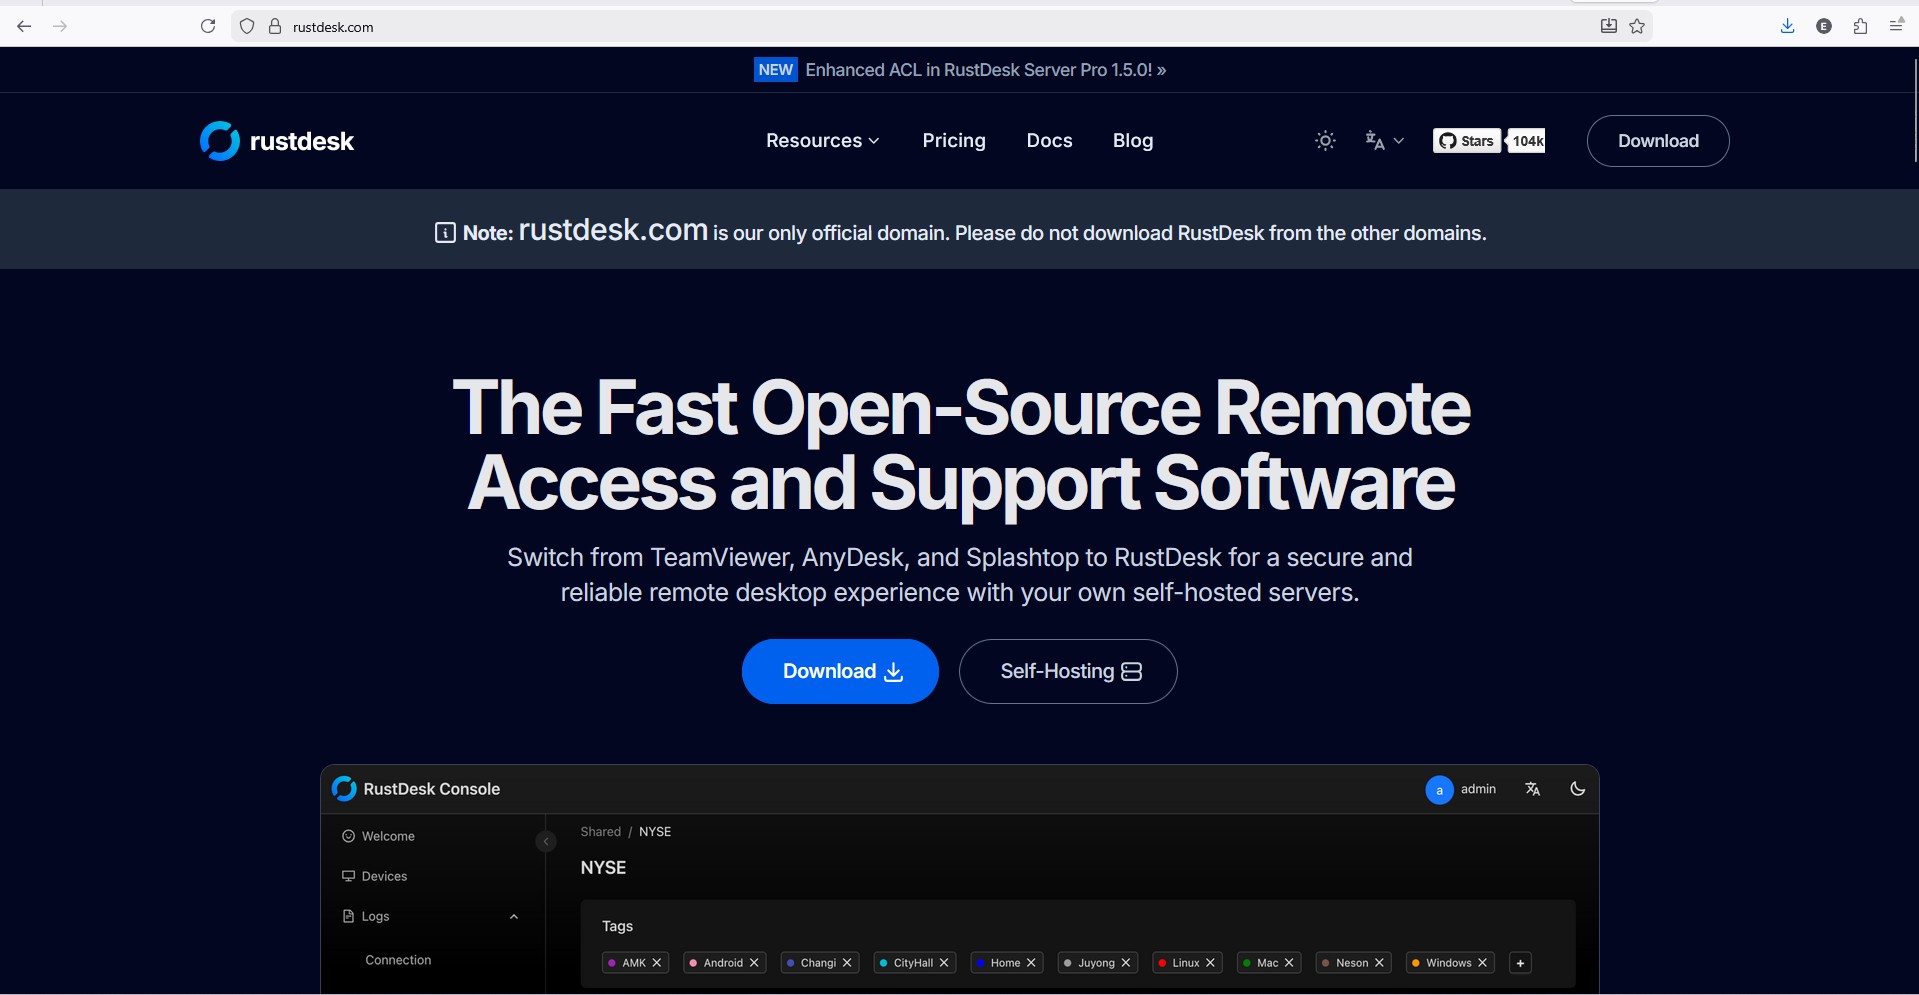Viewport: 1919px width, 995px height.
Task: Open the Resources dropdown menu
Action: point(822,140)
